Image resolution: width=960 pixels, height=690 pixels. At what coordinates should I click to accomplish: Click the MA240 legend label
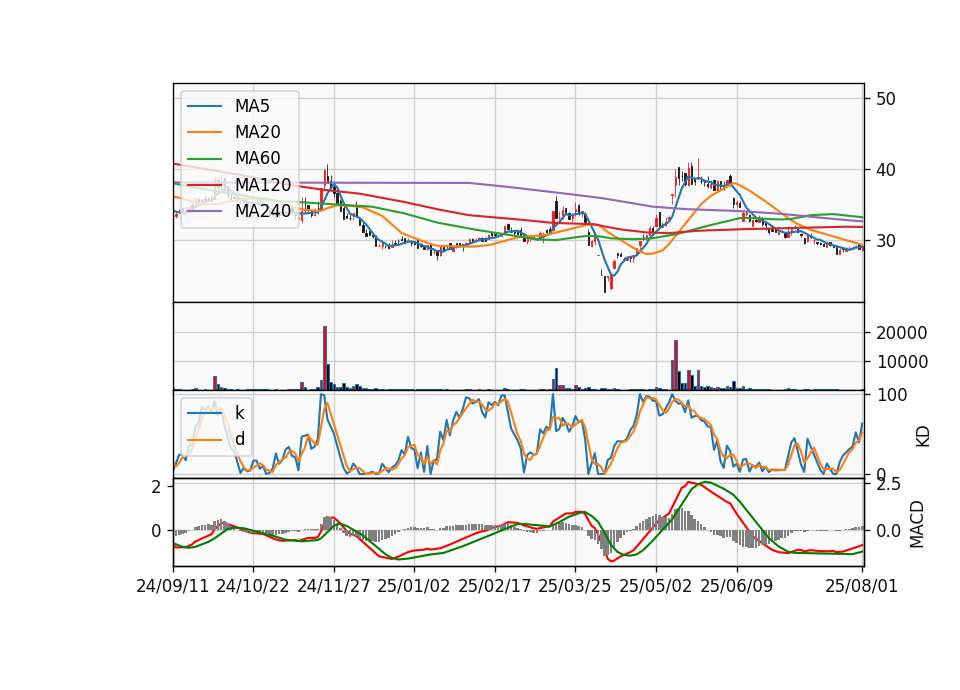tap(263, 211)
